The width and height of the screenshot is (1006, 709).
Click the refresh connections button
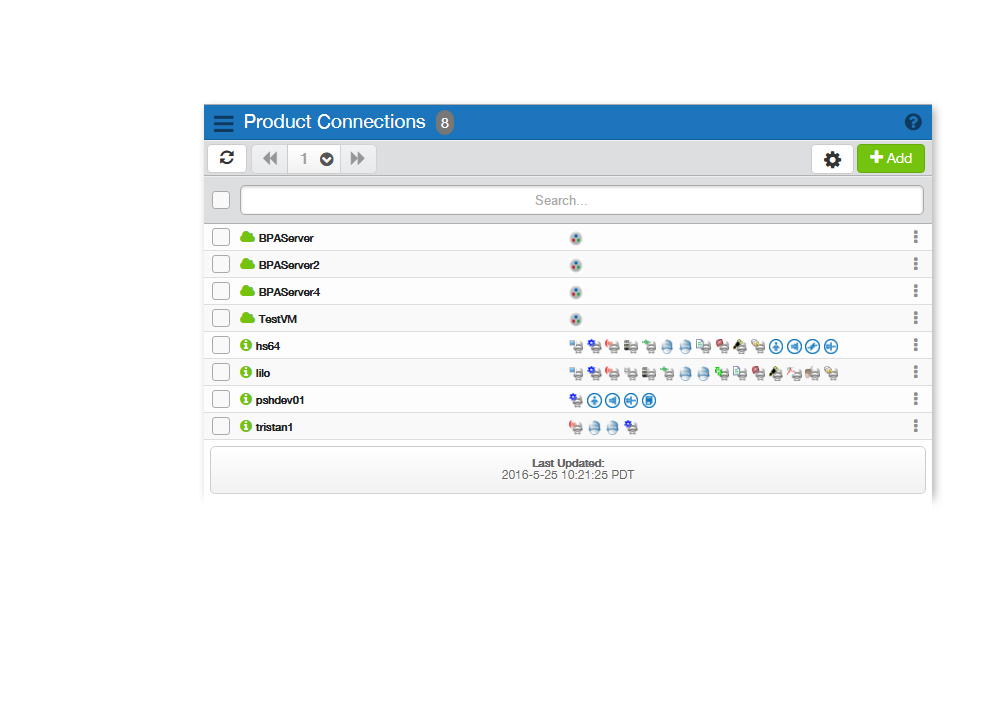tap(227, 158)
